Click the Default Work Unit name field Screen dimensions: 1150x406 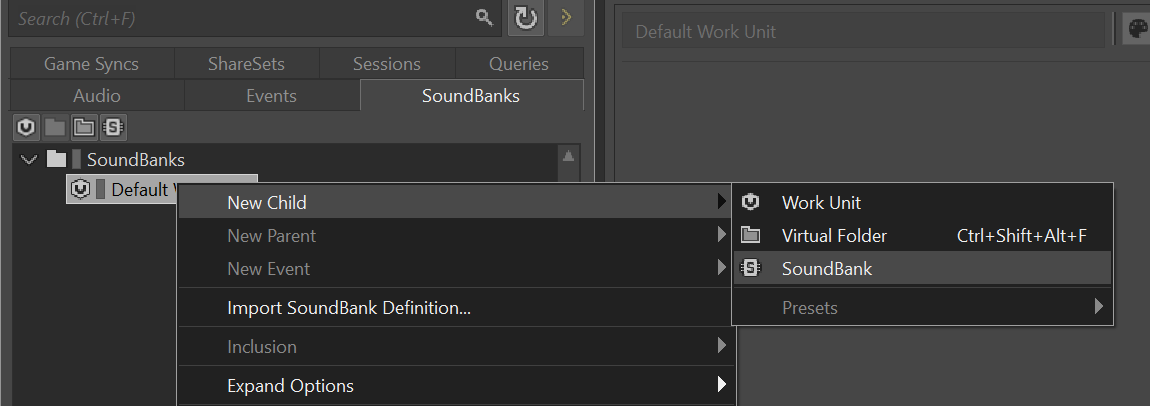[x=865, y=31]
